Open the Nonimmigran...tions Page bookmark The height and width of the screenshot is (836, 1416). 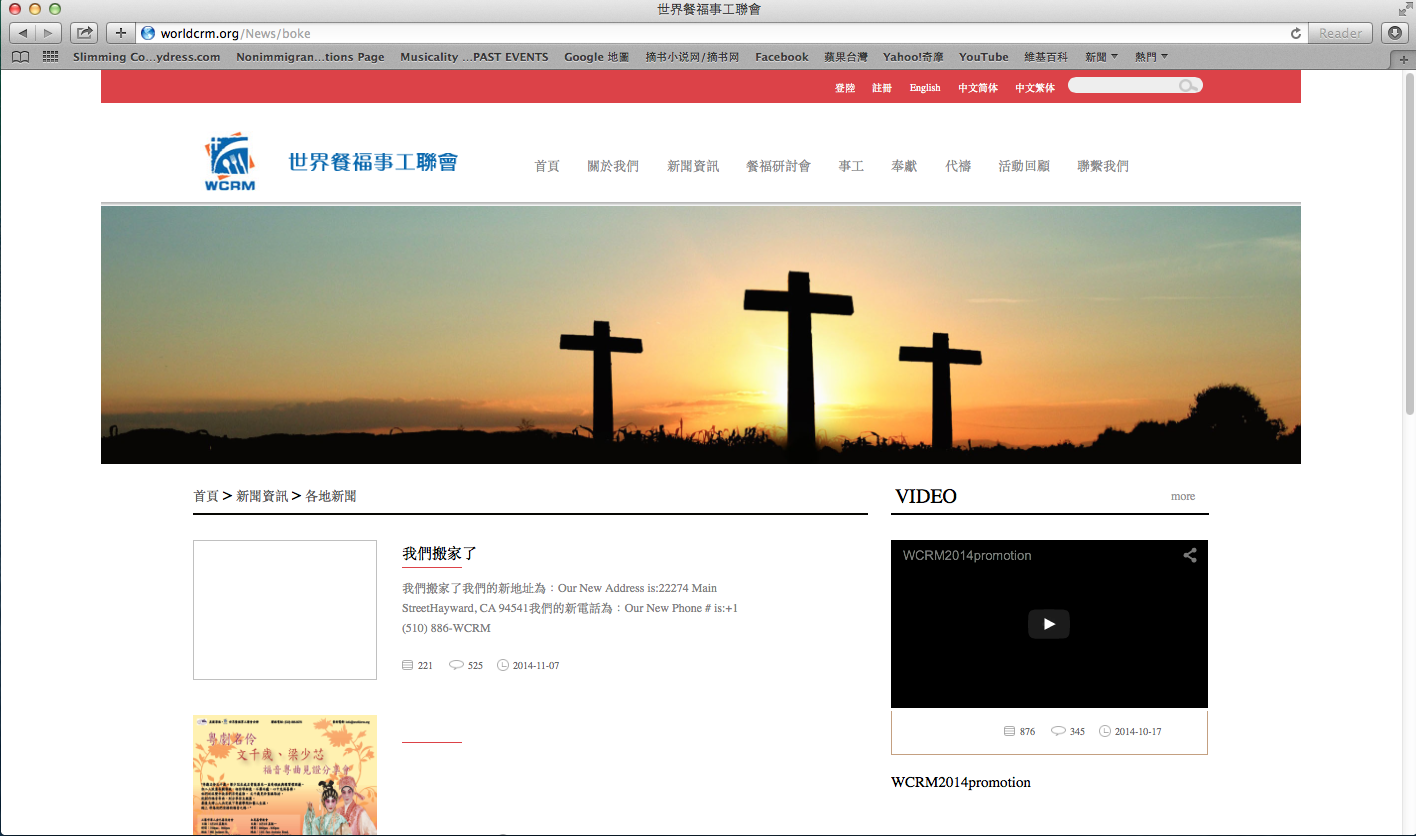pos(310,57)
